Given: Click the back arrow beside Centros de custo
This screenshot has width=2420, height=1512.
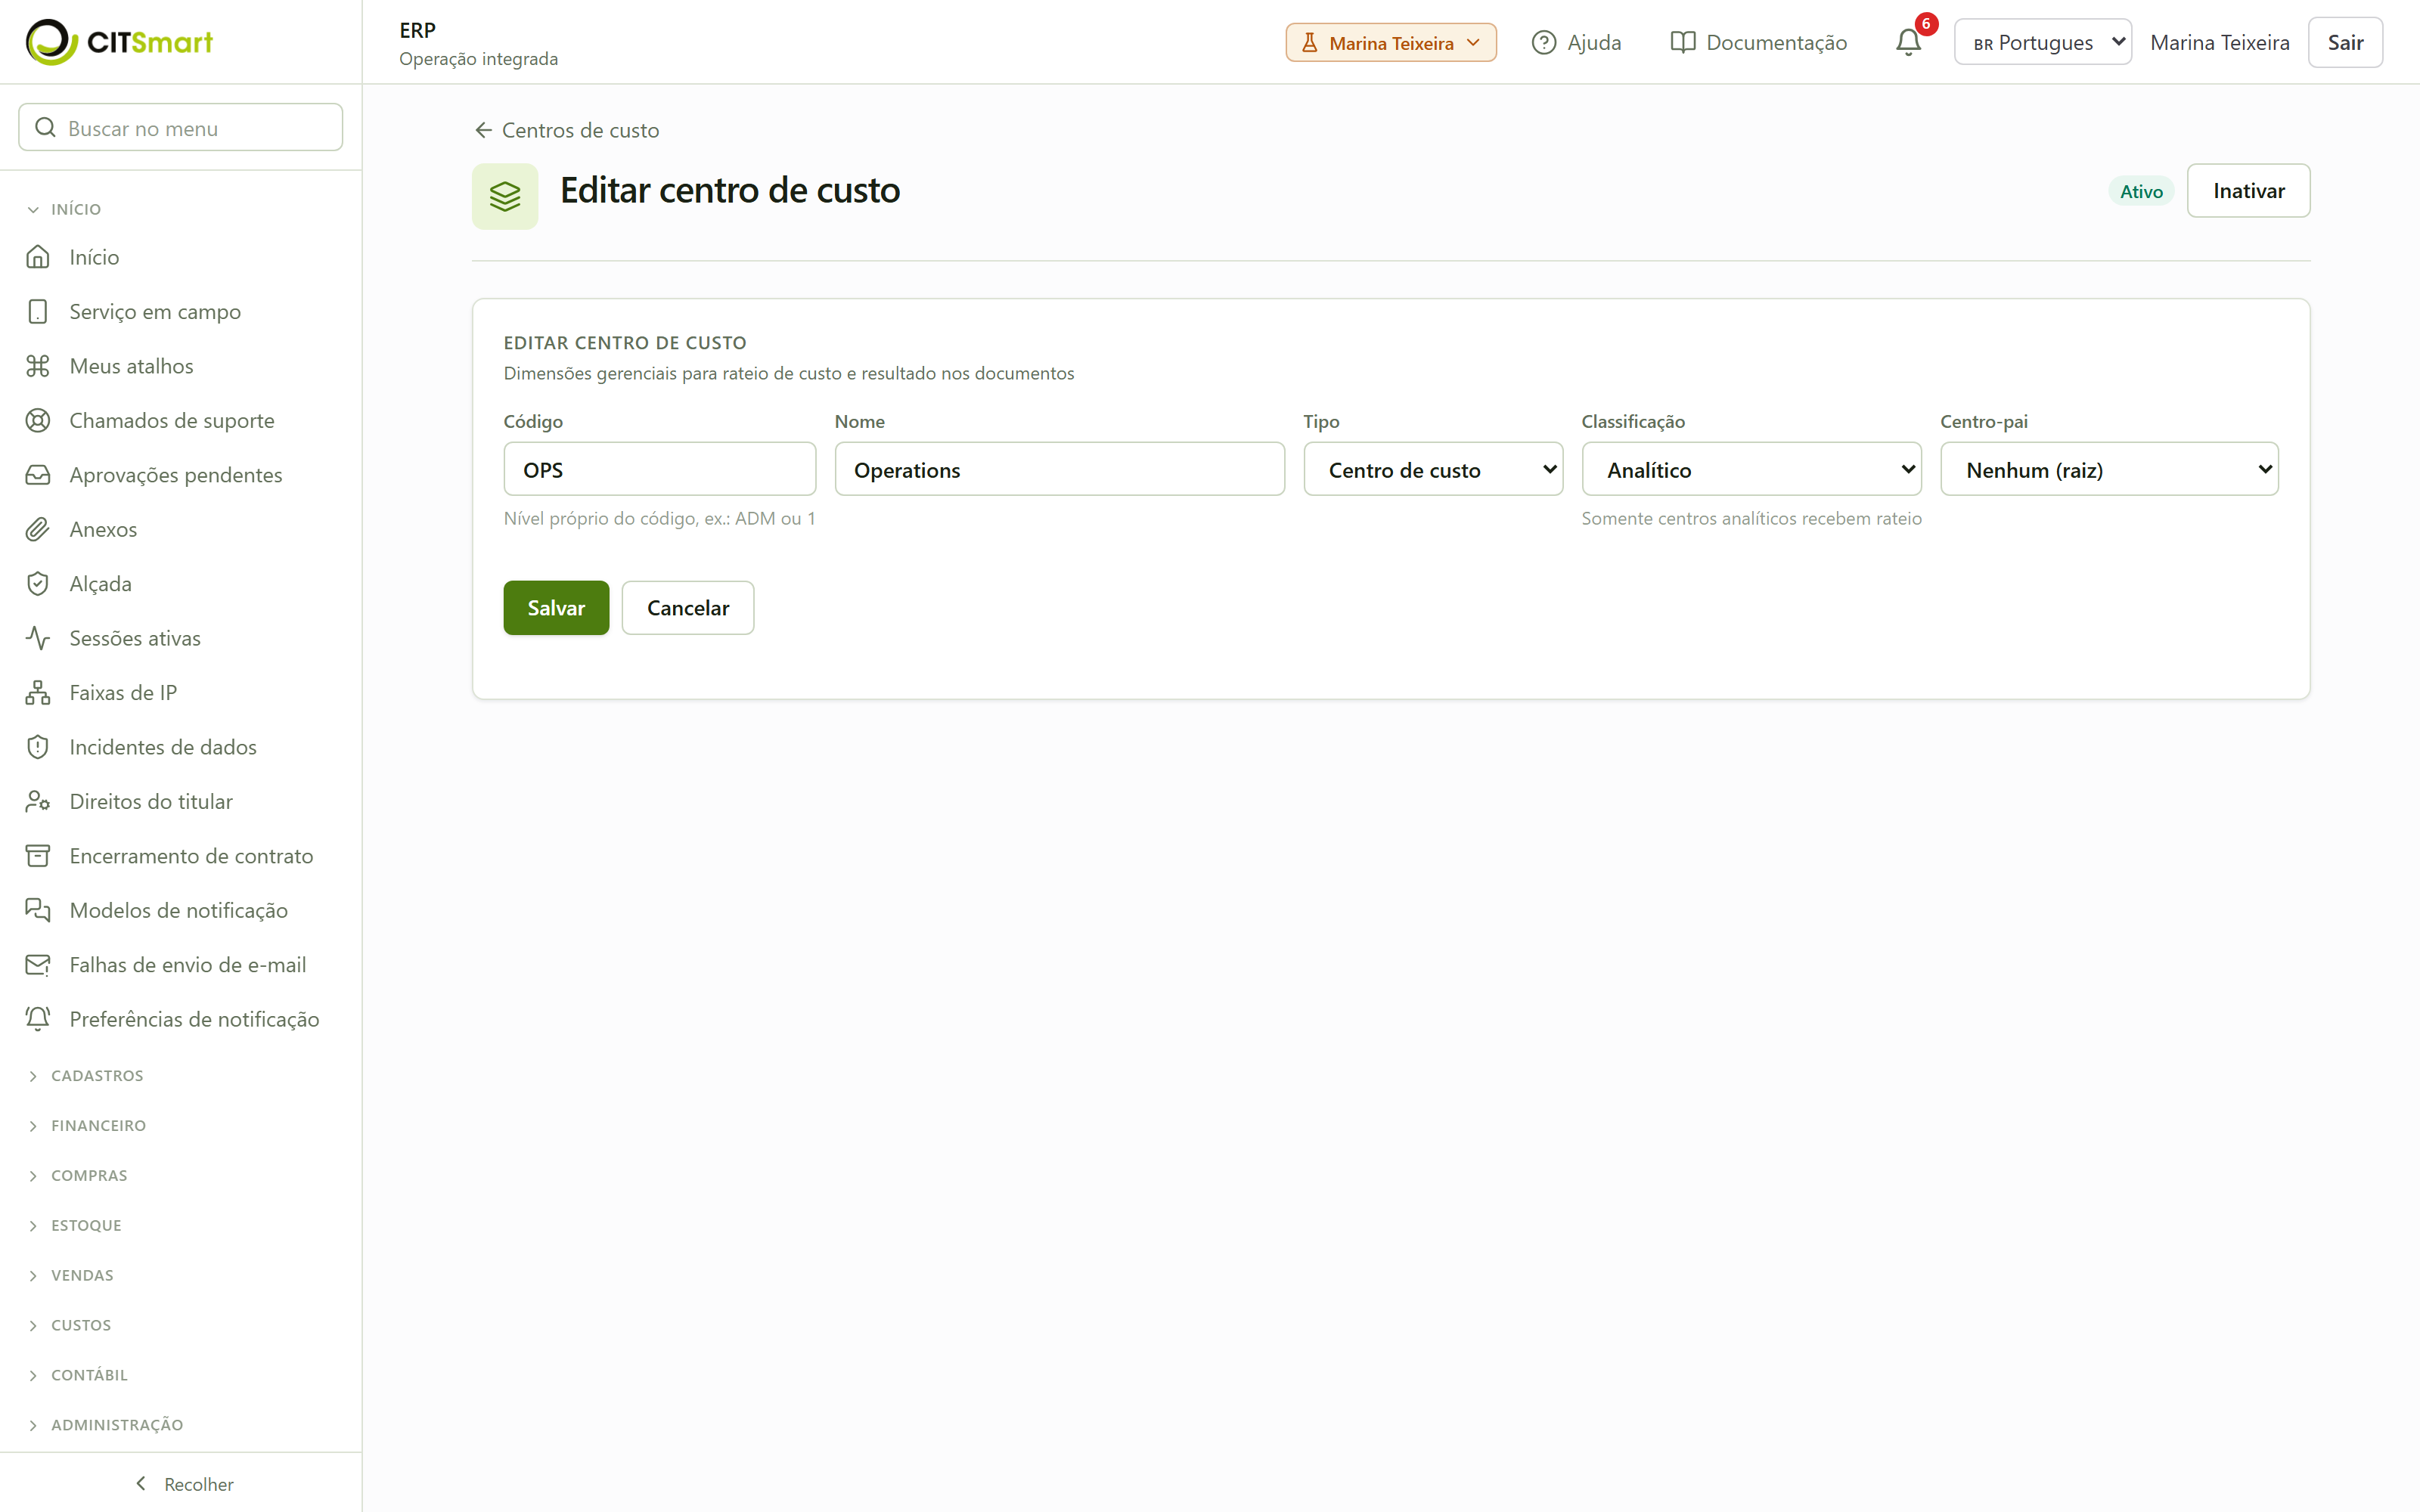Looking at the screenshot, I should [x=483, y=130].
